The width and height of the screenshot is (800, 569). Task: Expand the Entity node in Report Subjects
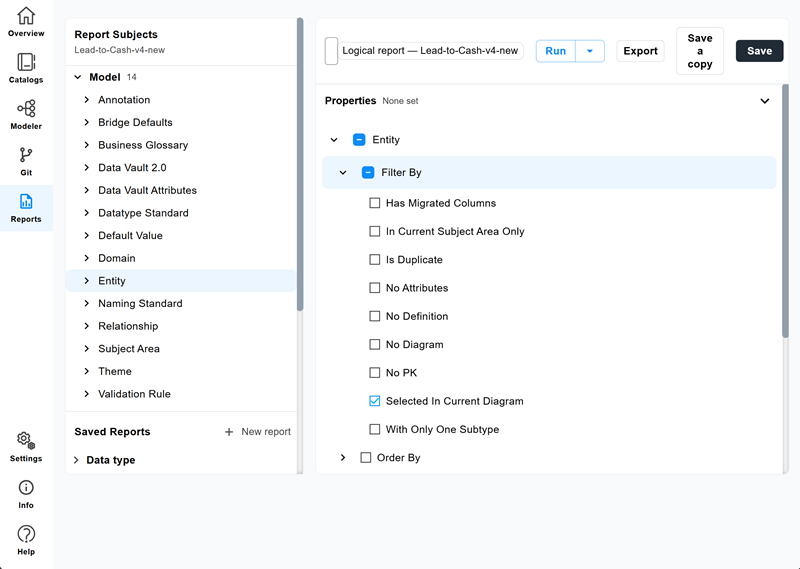(x=87, y=281)
